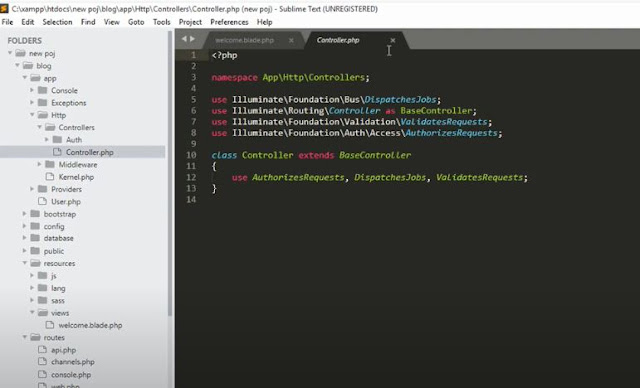The height and width of the screenshot is (388, 640).
Task: Click DispatchesJobs on line 5
Action: click(400, 100)
